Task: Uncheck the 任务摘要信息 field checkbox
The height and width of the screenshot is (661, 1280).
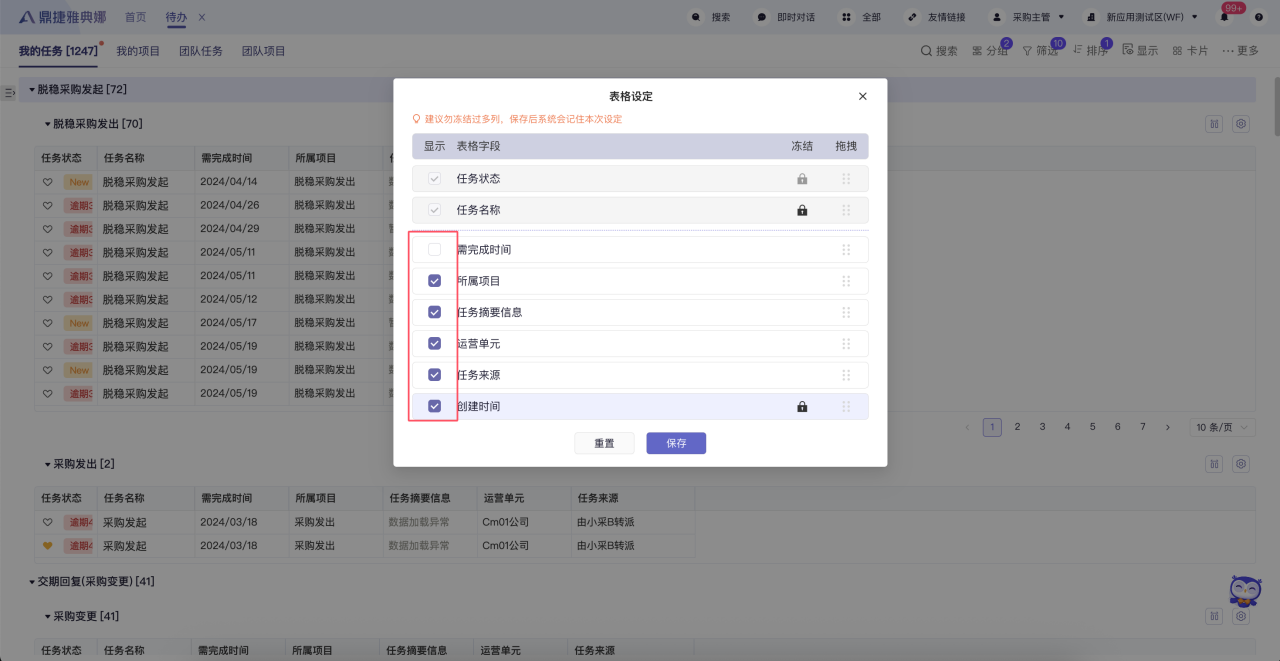Action: [434, 312]
